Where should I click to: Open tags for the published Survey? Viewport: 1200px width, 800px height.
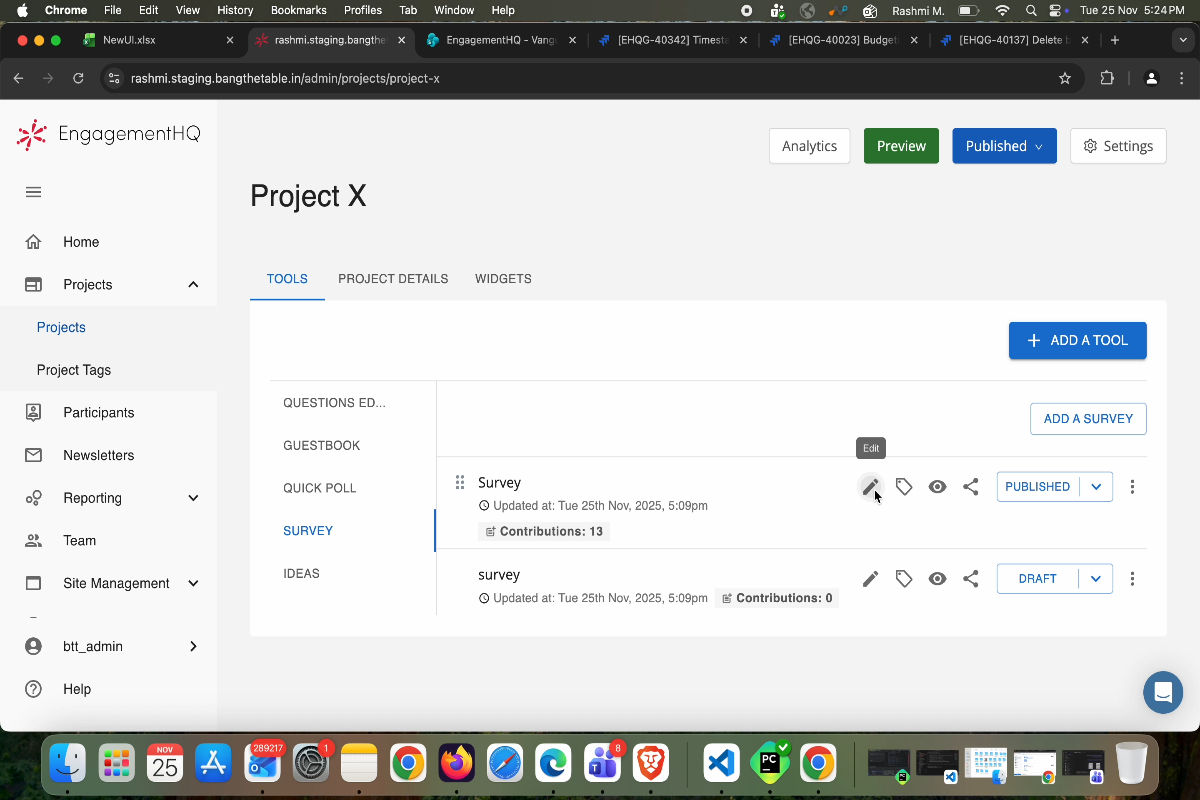coord(904,487)
